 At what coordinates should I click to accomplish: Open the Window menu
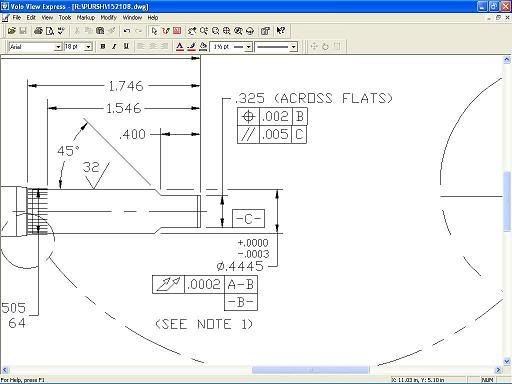(x=132, y=18)
